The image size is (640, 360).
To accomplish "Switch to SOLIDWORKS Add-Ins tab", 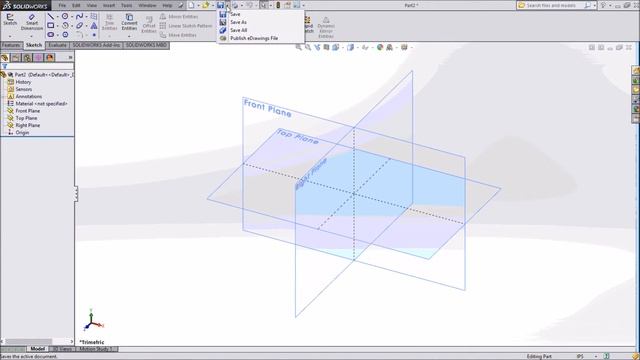I will [97, 45].
